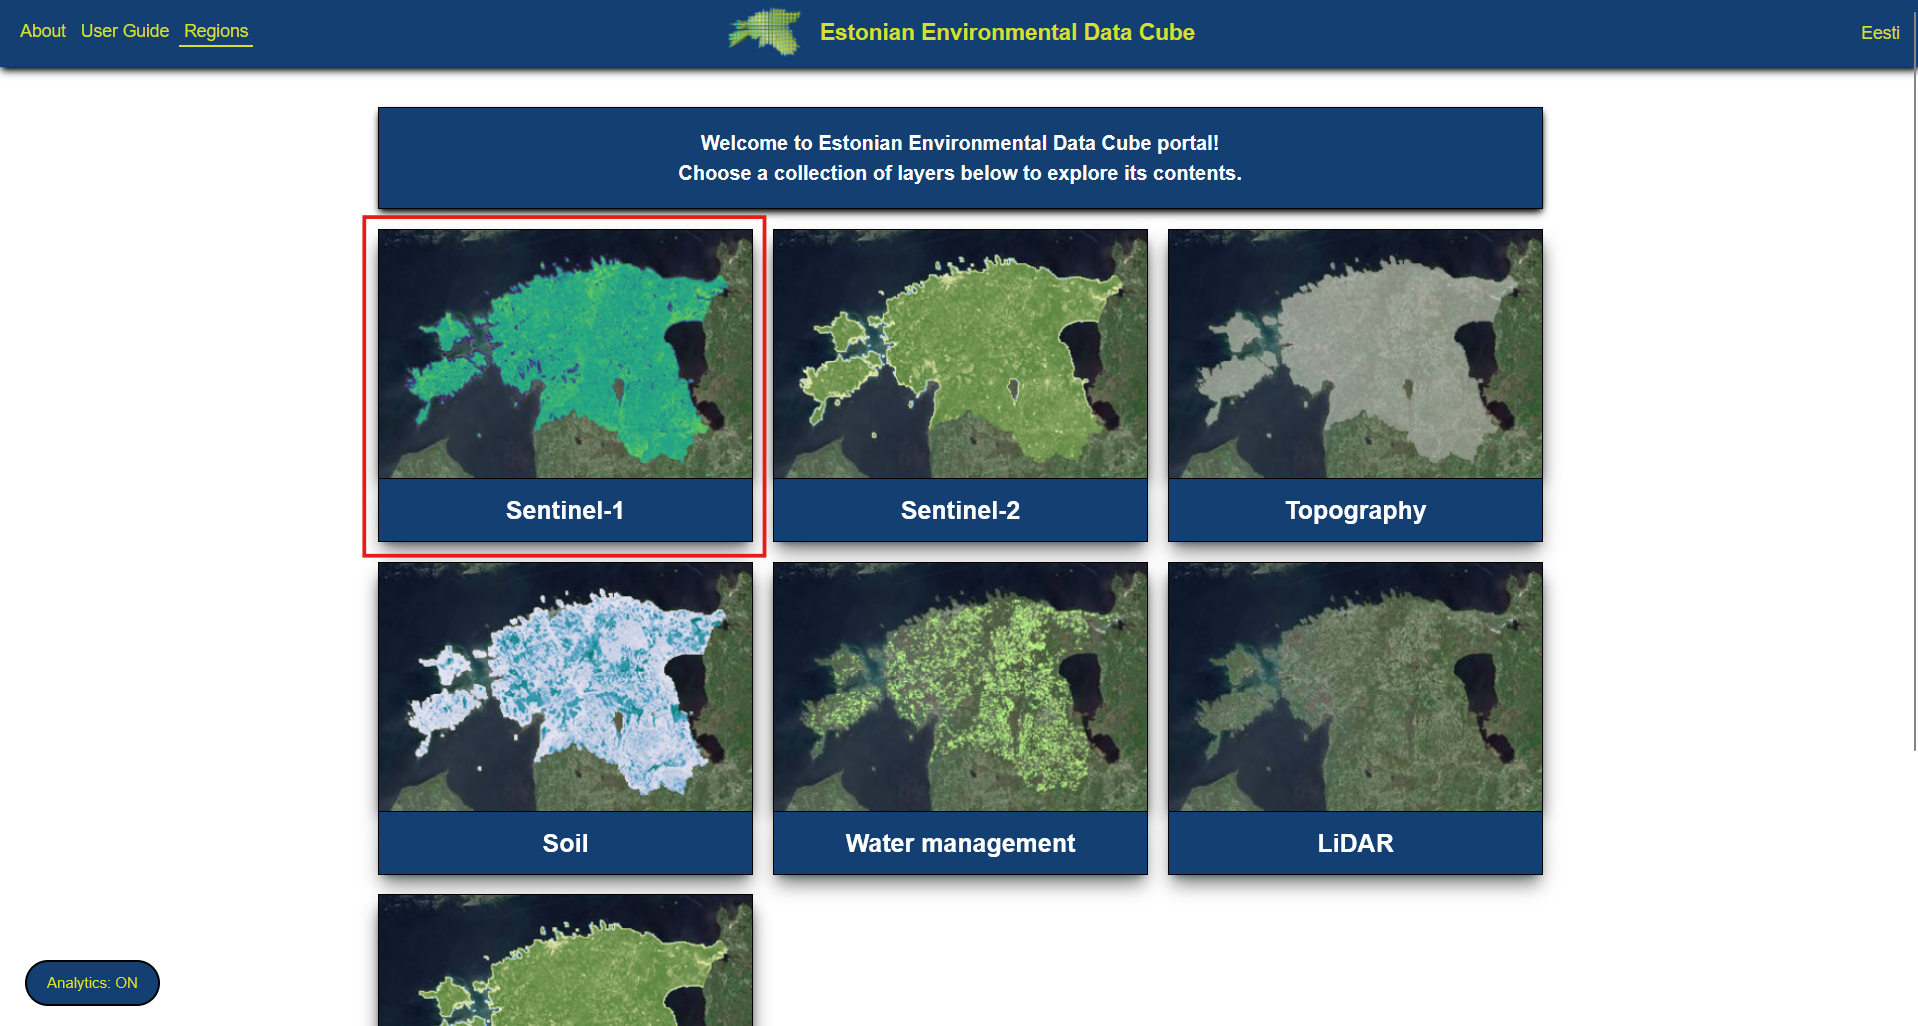Select the Regions tab
1918x1026 pixels.
coord(216,31)
